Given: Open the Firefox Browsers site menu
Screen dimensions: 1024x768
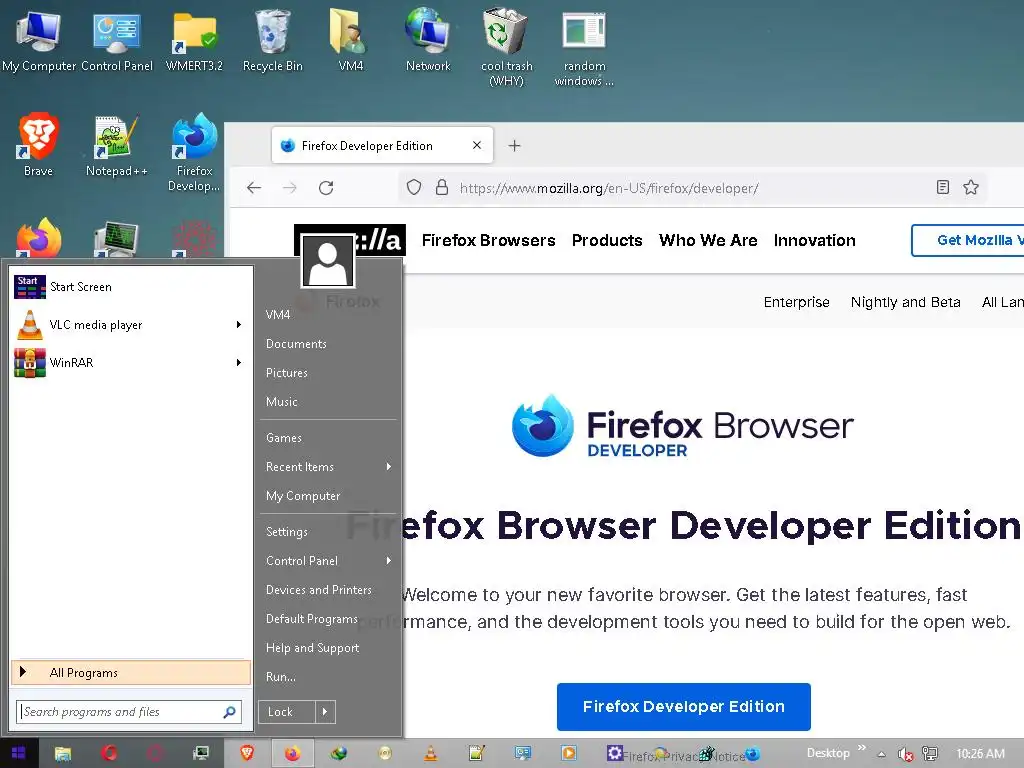Looking at the screenshot, I should click(x=488, y=240).
